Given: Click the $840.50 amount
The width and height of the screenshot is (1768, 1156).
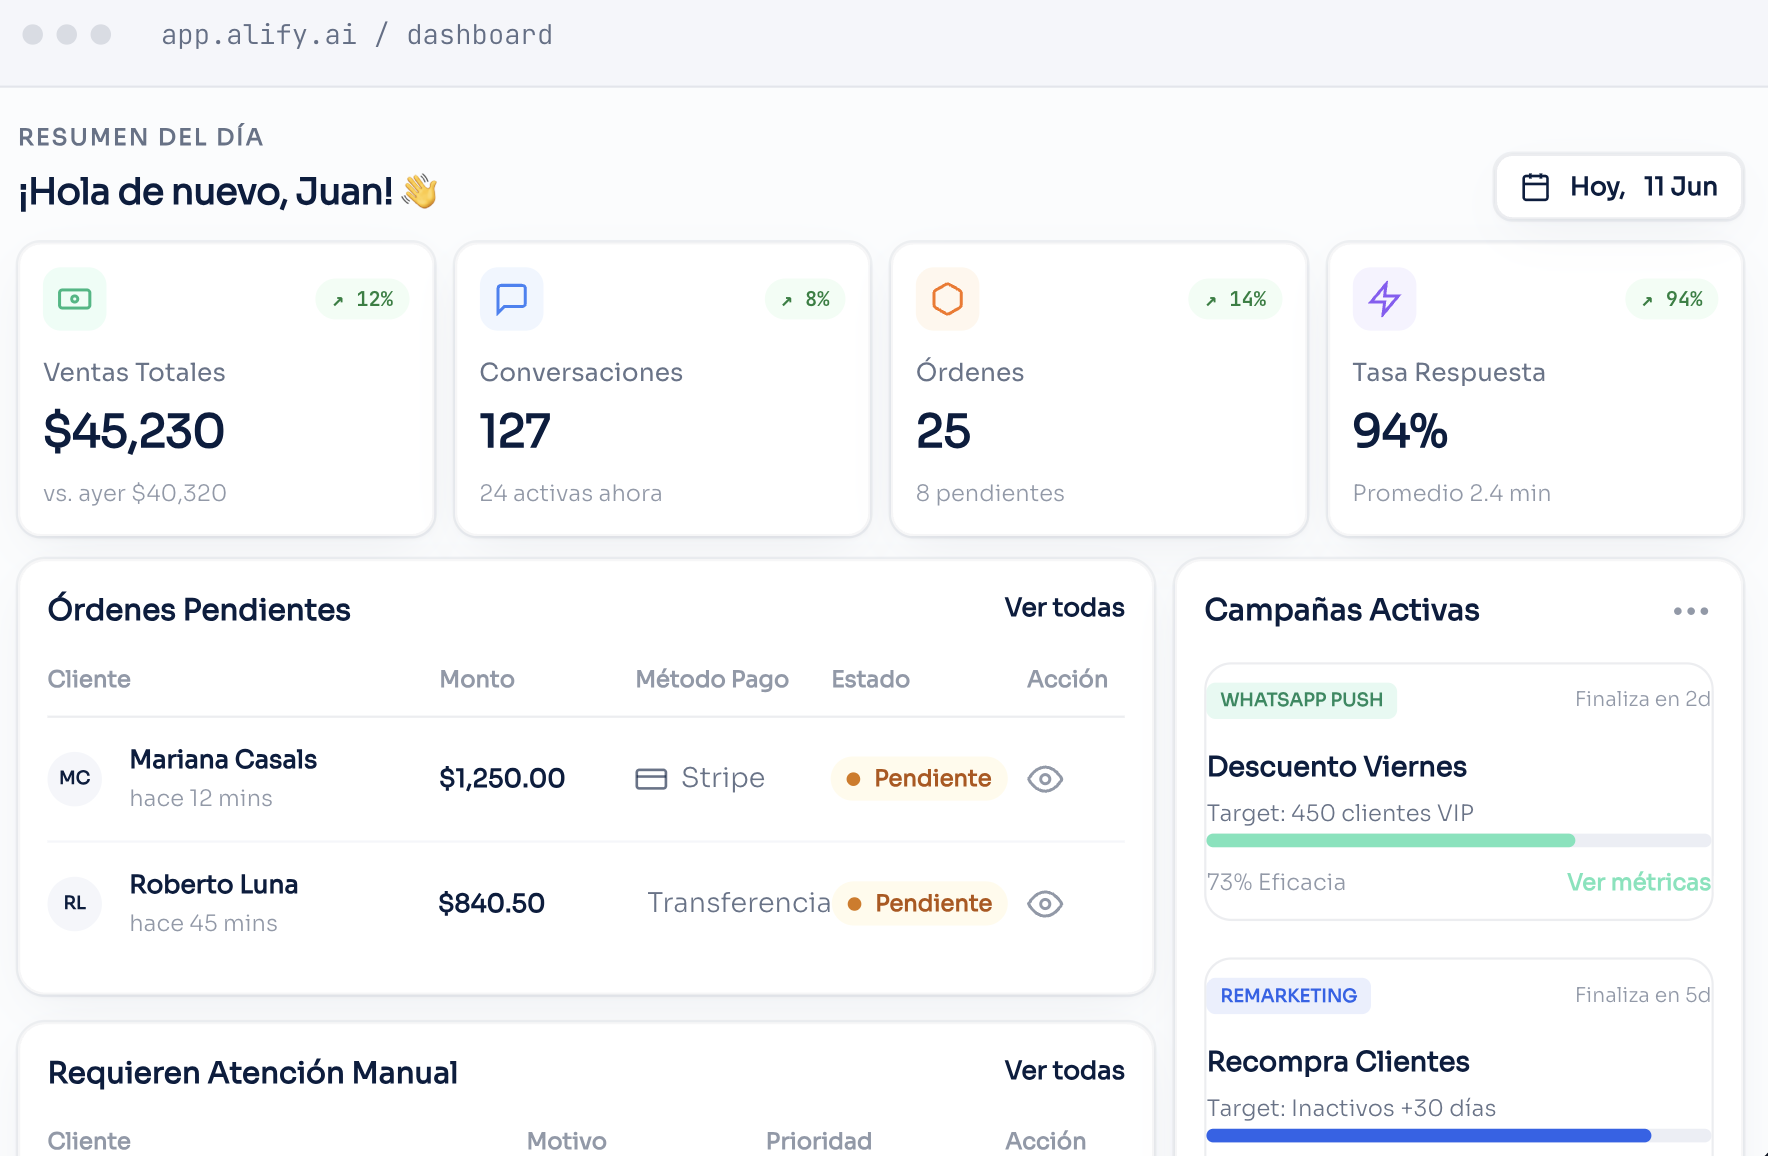Looking at the screenshot, I should [491, 903].
